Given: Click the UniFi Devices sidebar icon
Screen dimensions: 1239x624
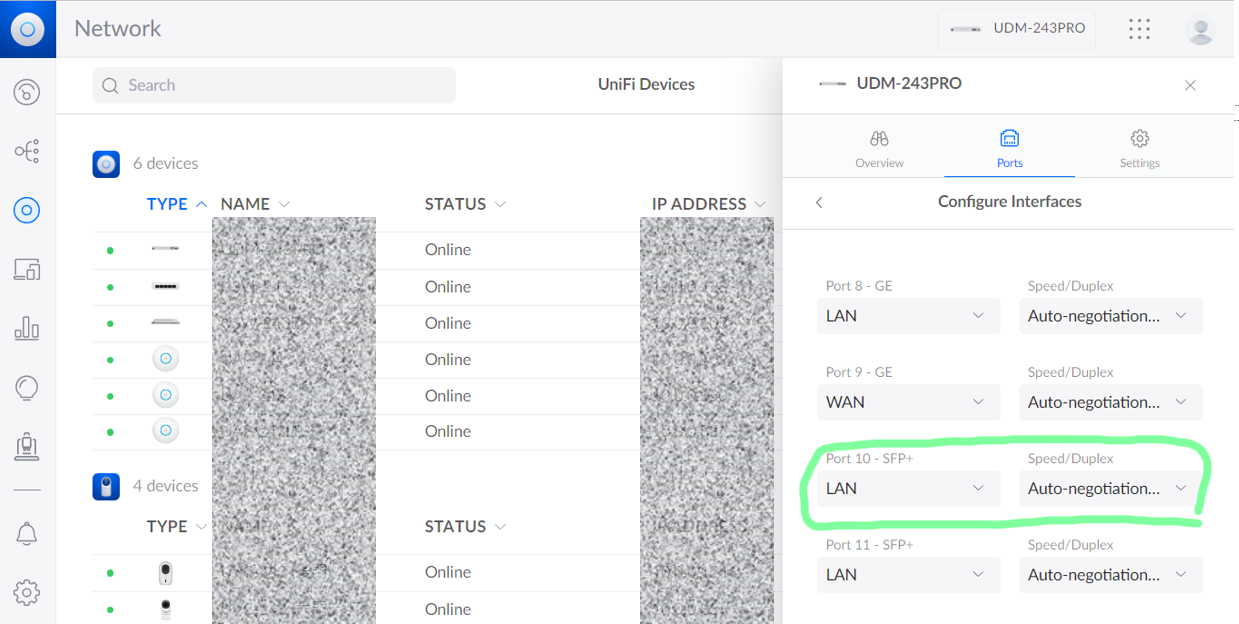Looking at the screenshot, I should 27,210.
